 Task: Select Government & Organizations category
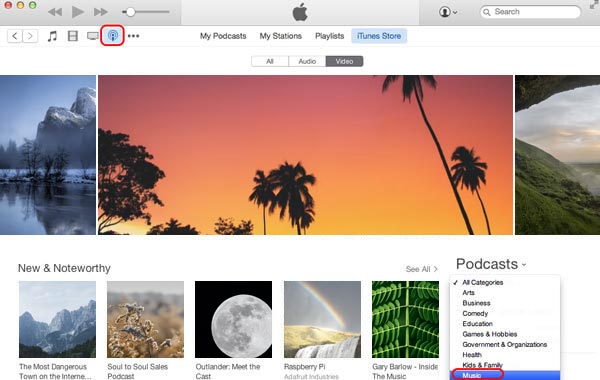point(505,344)
